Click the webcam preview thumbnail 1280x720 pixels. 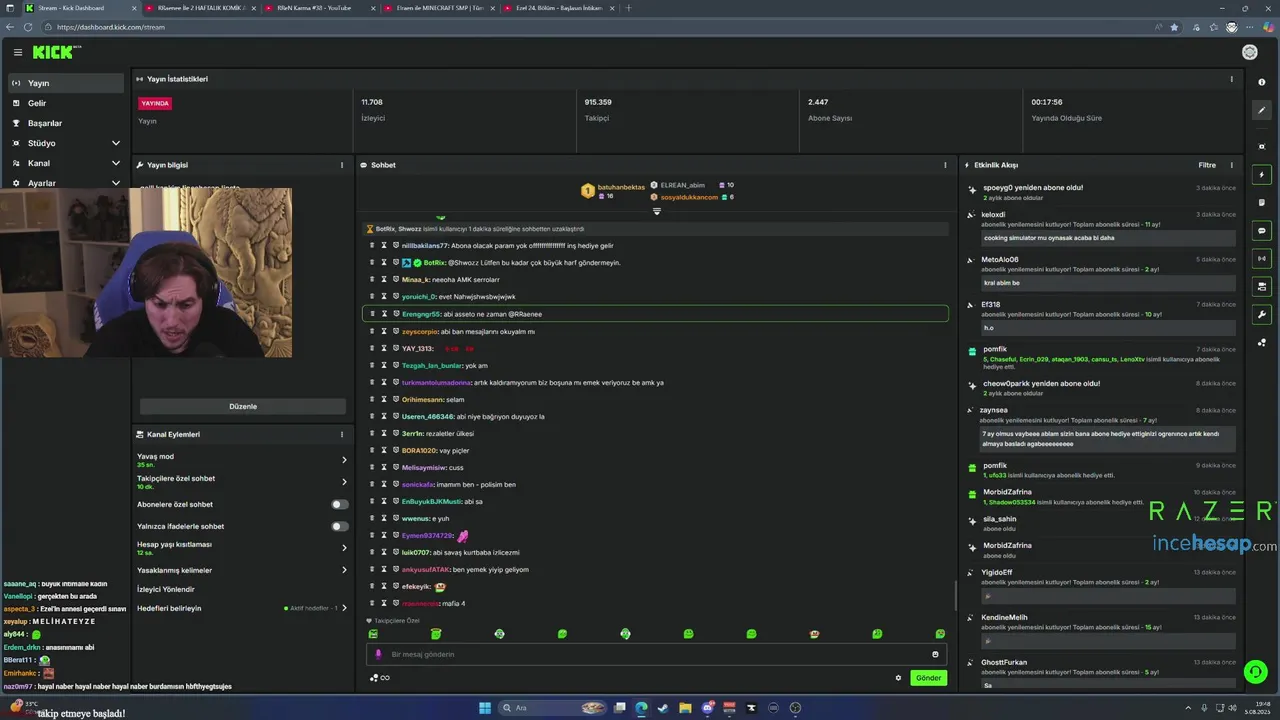click(146, 273)
